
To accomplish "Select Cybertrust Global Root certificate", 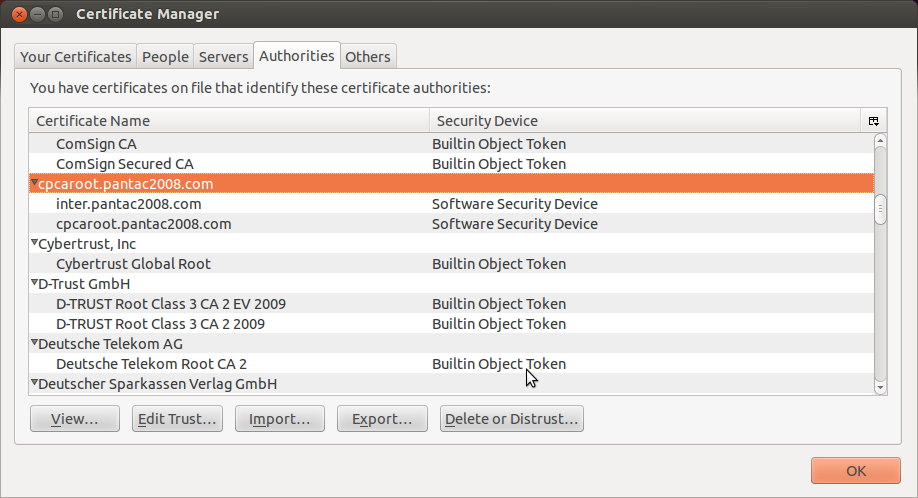I will coord(133,264).
